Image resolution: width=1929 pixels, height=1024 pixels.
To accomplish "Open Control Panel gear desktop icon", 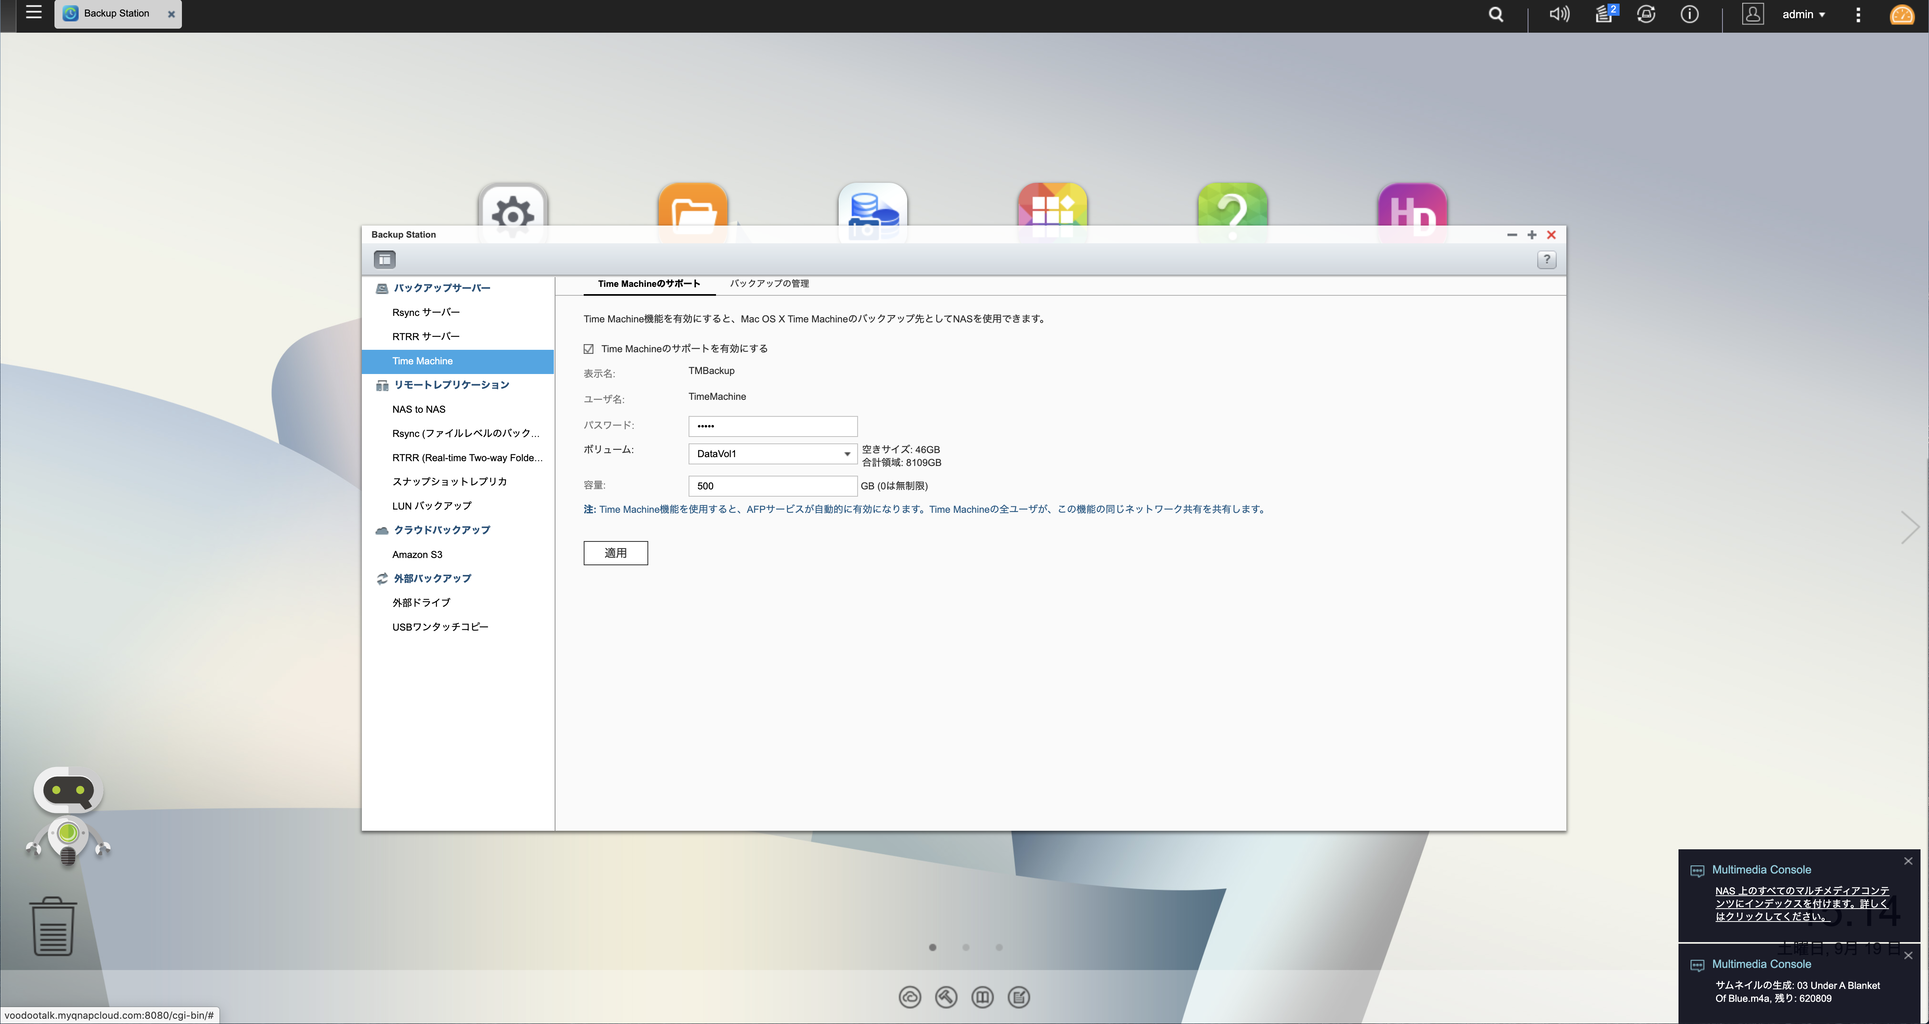I will [513, 212].
